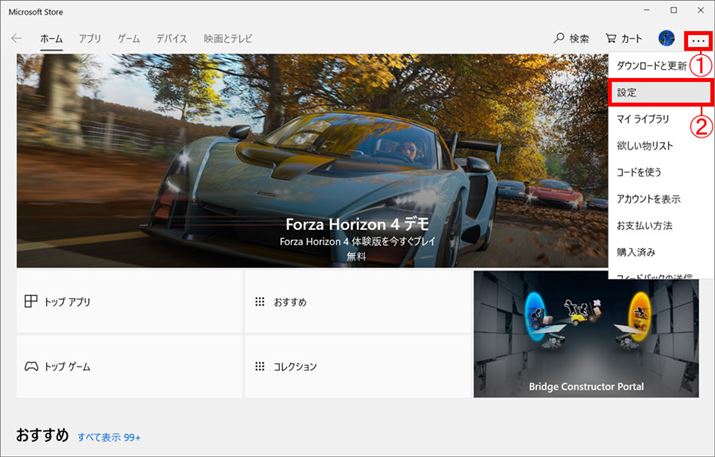Select アカウントを表示 from the menu
Screen dimensions: 715x457
661,199
